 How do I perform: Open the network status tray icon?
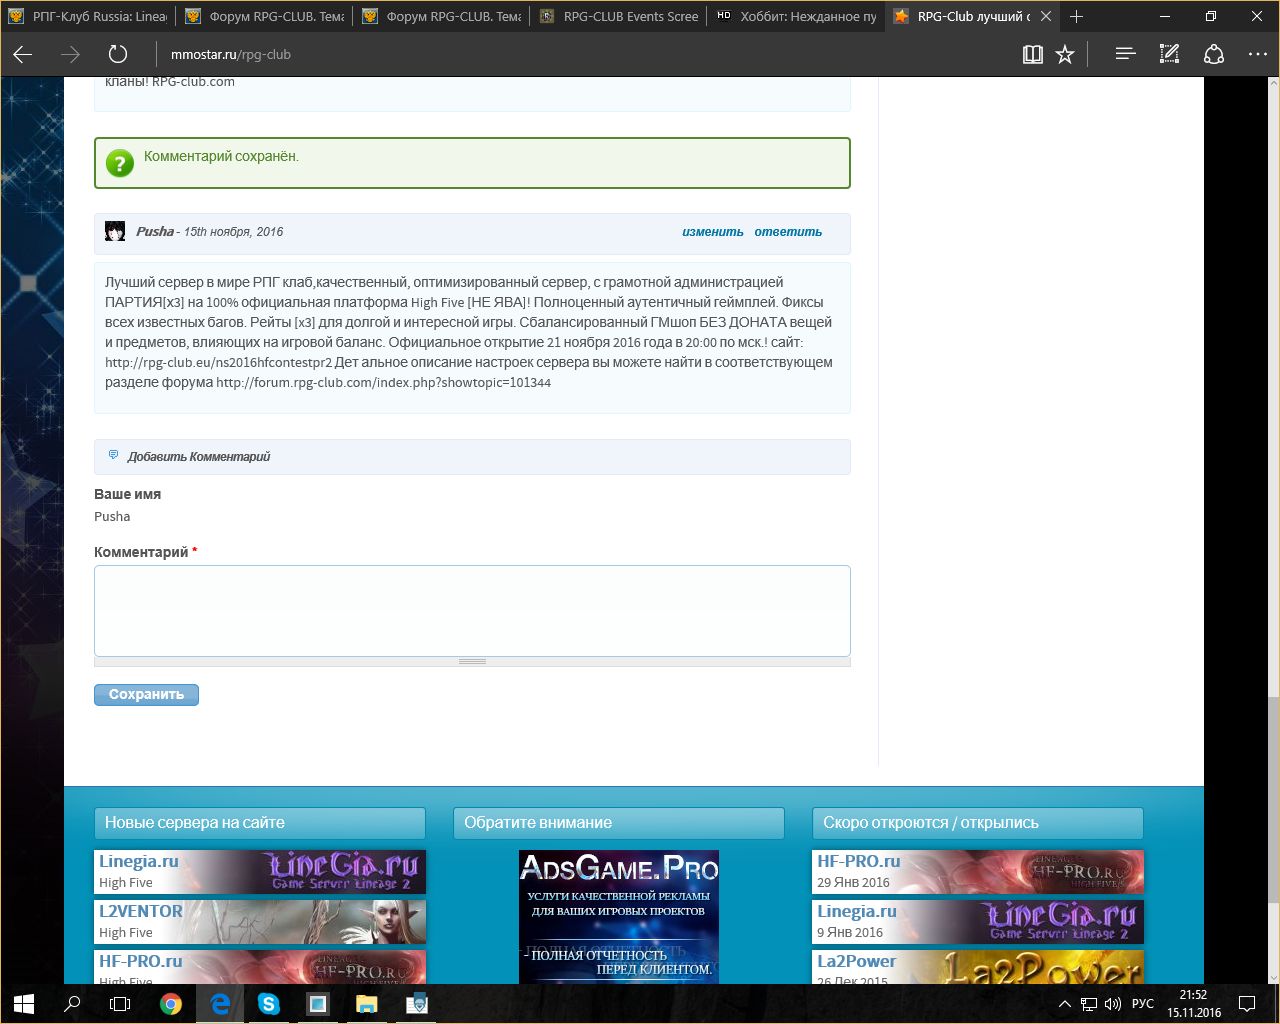[1089, 1004]
